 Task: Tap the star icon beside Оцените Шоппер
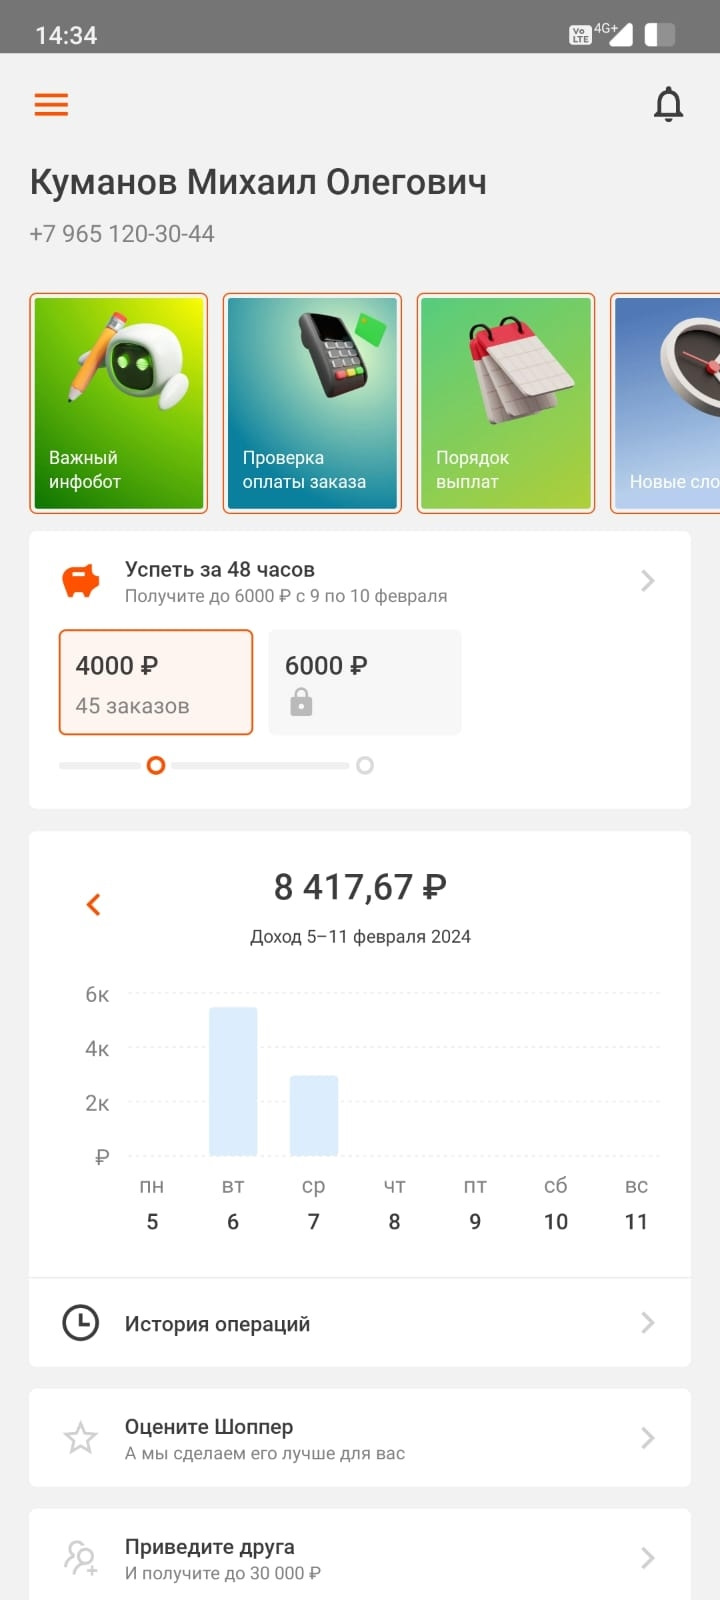click(81, 1438)
